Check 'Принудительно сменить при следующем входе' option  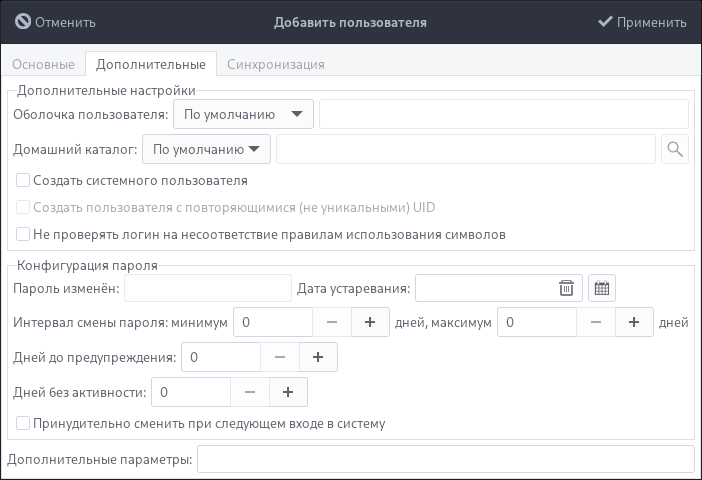click(x=23, y=424)
